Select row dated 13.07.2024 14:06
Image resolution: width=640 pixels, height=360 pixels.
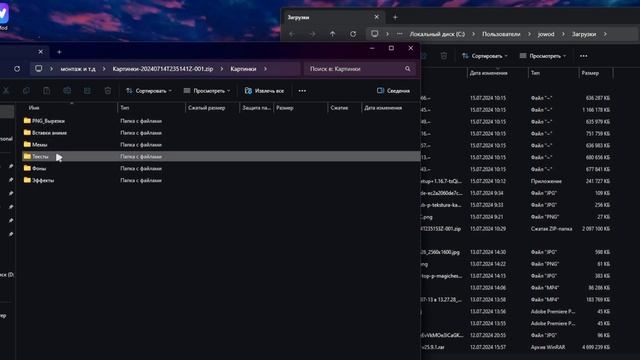pos(516,288)
